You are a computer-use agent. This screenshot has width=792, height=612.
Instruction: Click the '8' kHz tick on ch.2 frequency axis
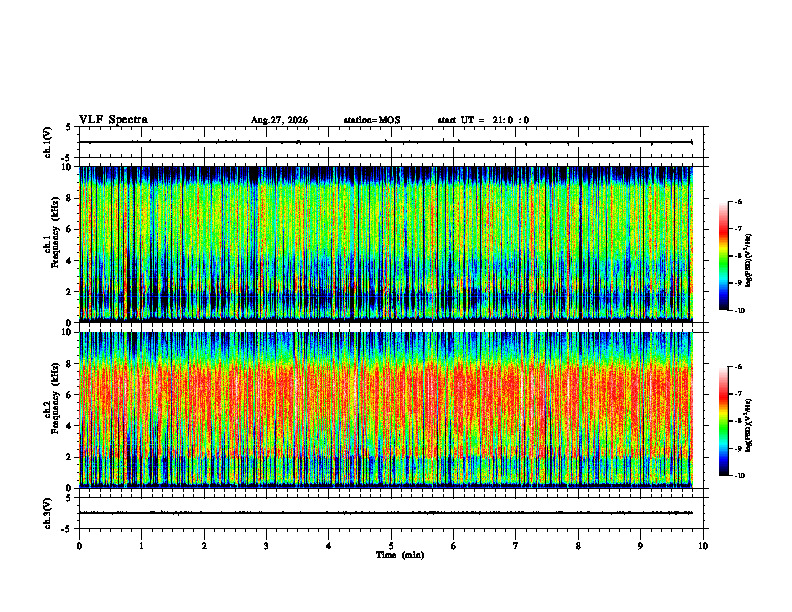70,364
